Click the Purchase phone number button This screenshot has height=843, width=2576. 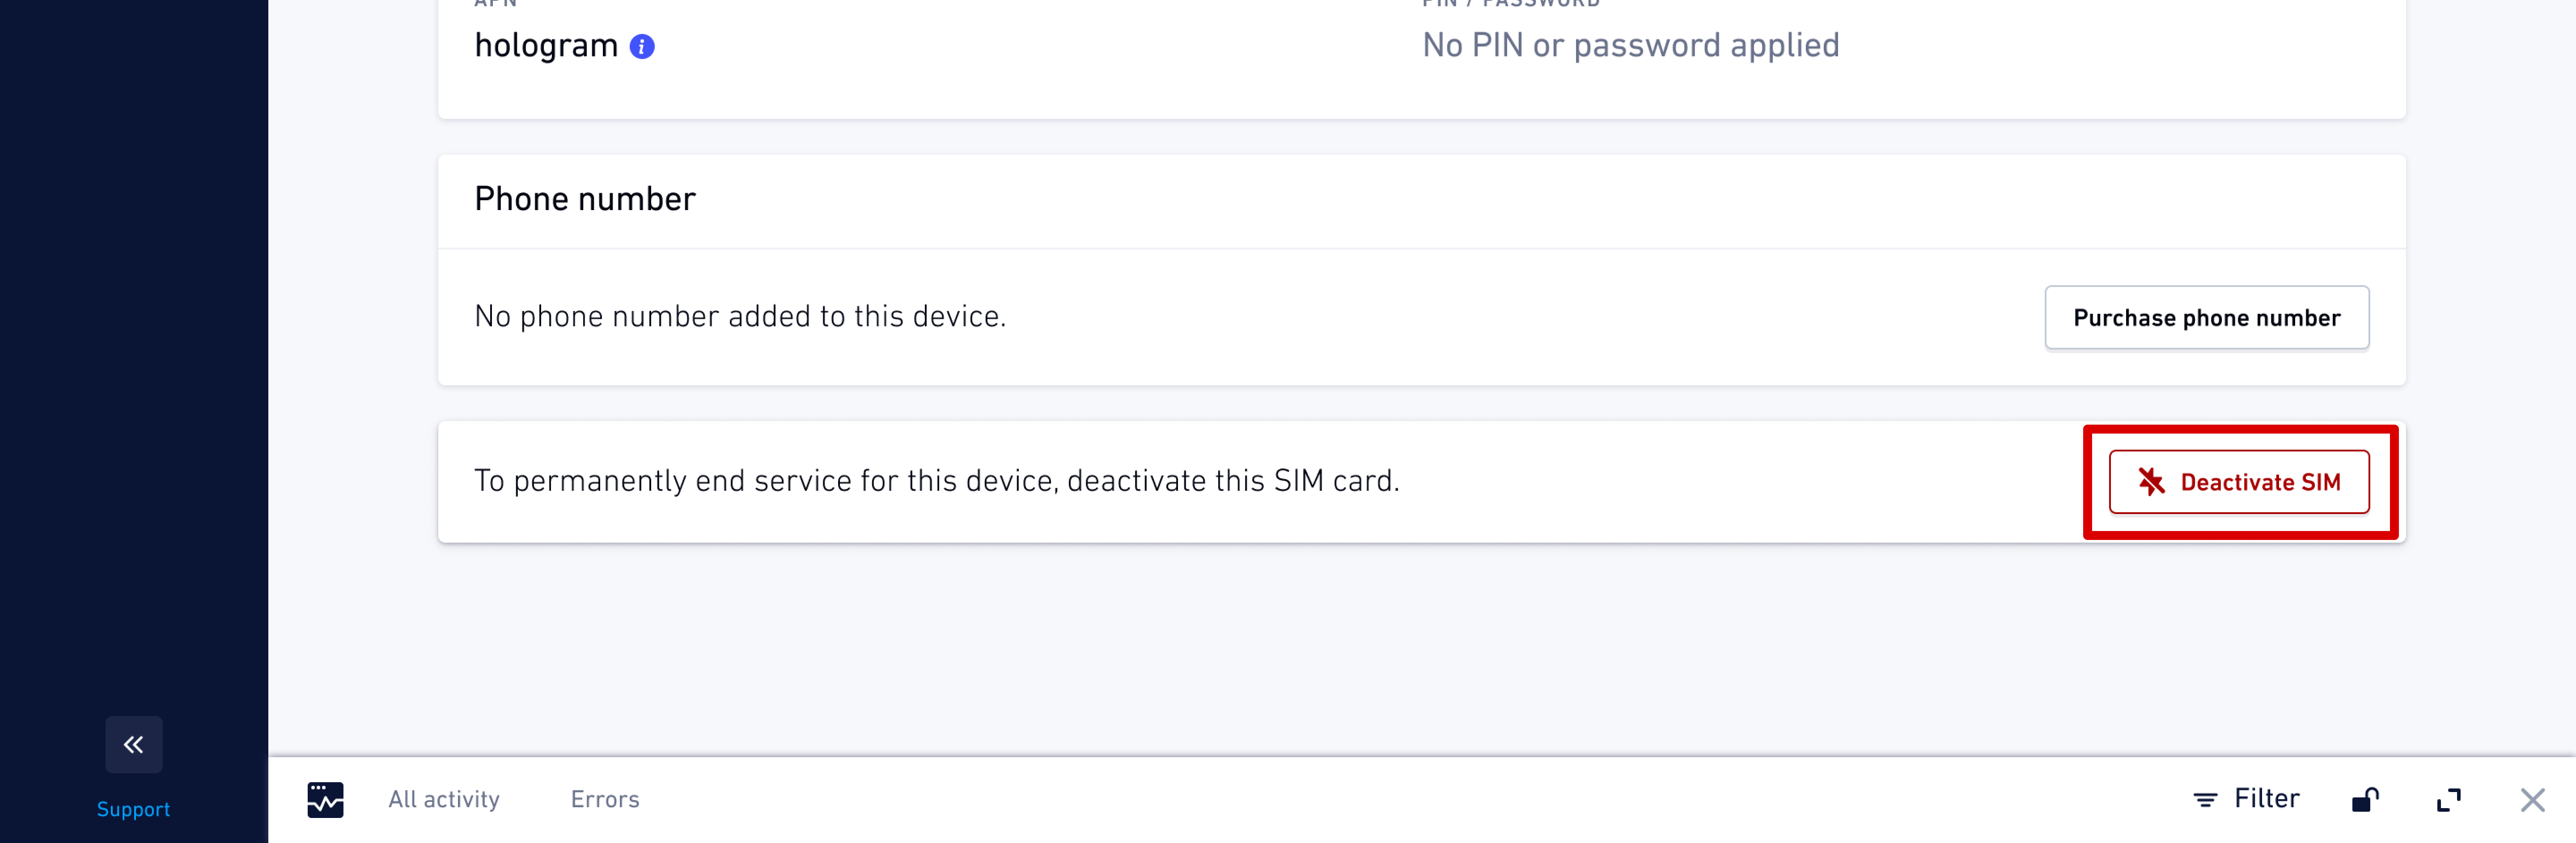[2207, 318]
